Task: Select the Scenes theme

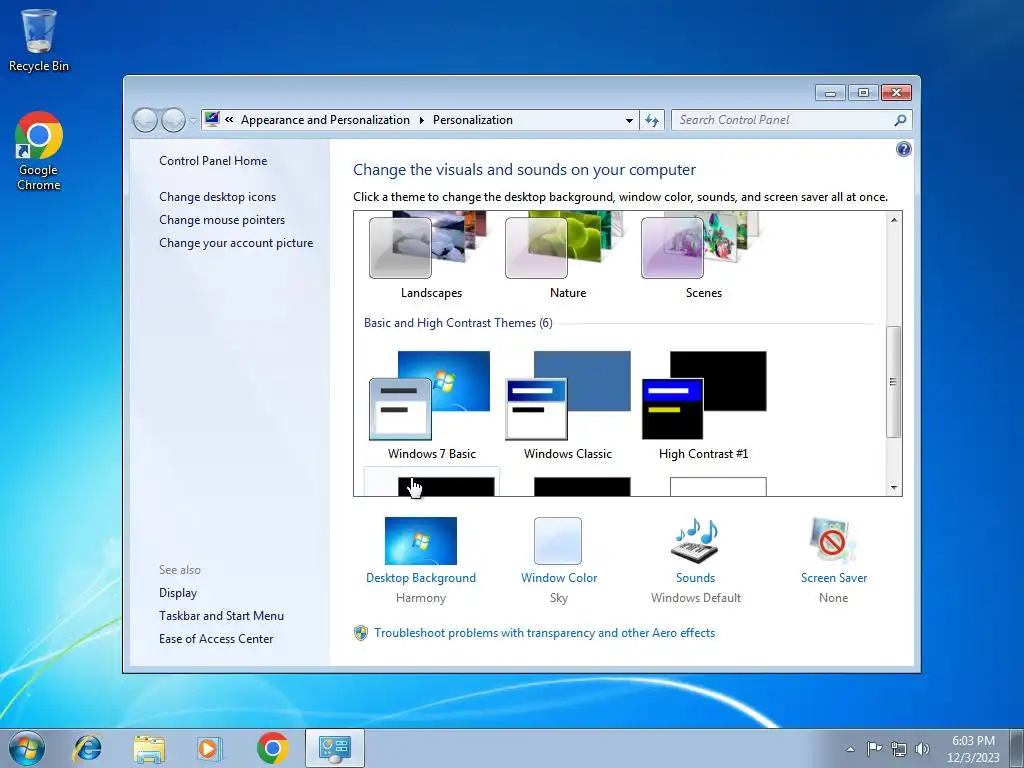Action: [703, 256]
